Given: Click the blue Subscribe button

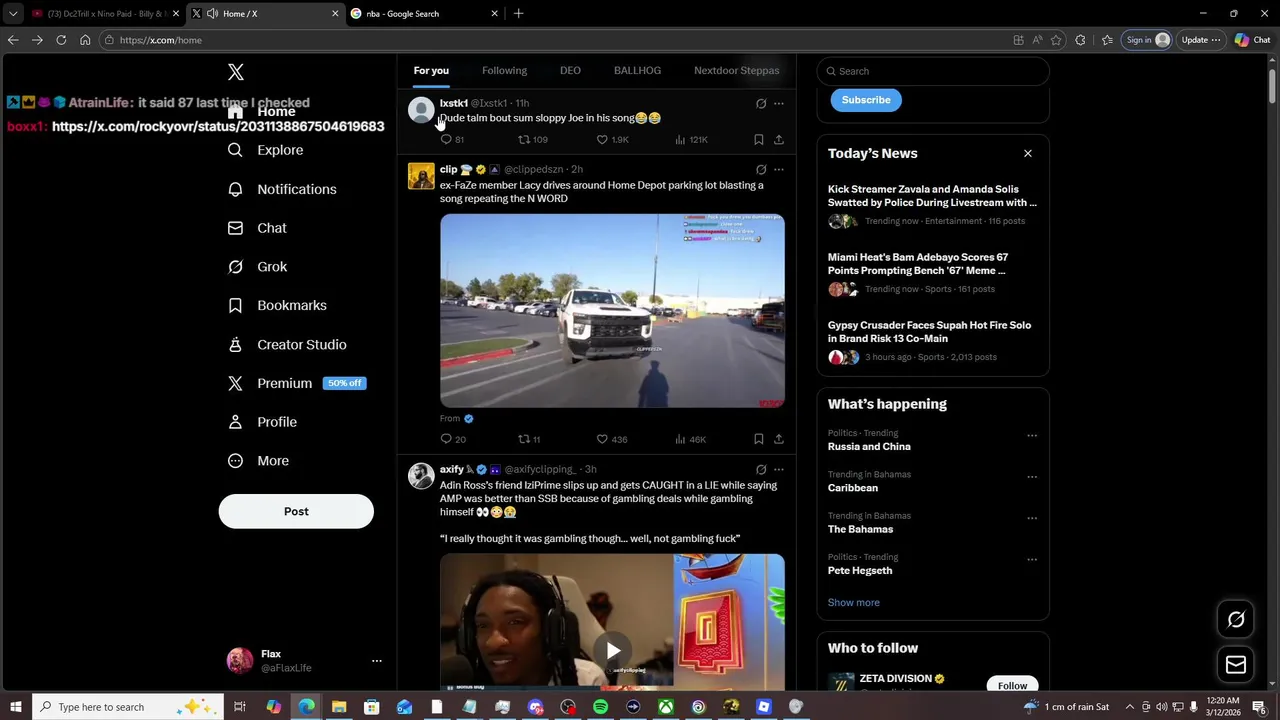Looking at the screenshot, I should pos(866,100).
